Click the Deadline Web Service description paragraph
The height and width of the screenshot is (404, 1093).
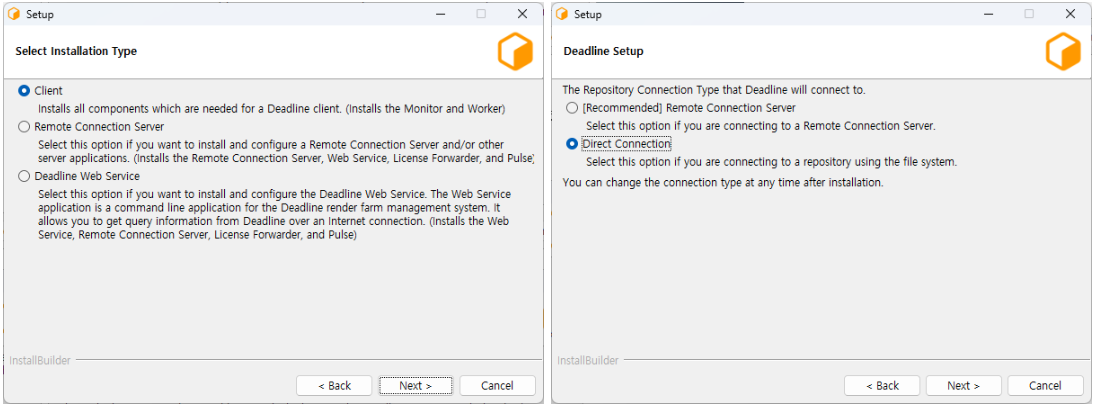point(274,214)
